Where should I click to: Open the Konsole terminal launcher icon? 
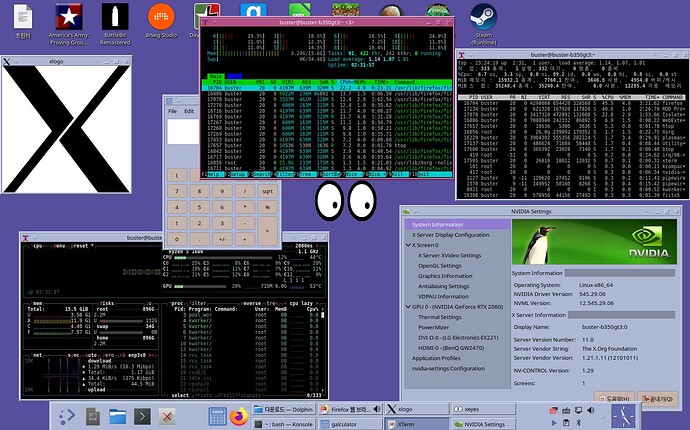(x=142, y=416)
